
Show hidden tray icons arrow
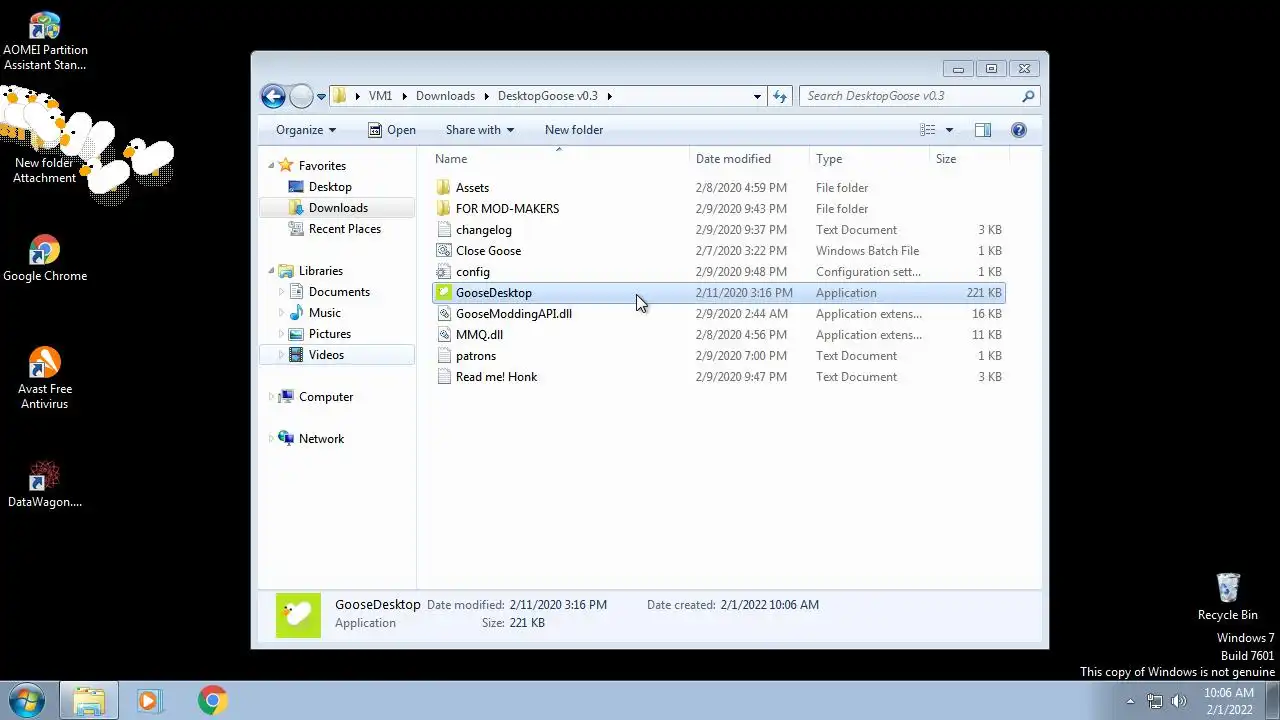[x=1130, y=701]
